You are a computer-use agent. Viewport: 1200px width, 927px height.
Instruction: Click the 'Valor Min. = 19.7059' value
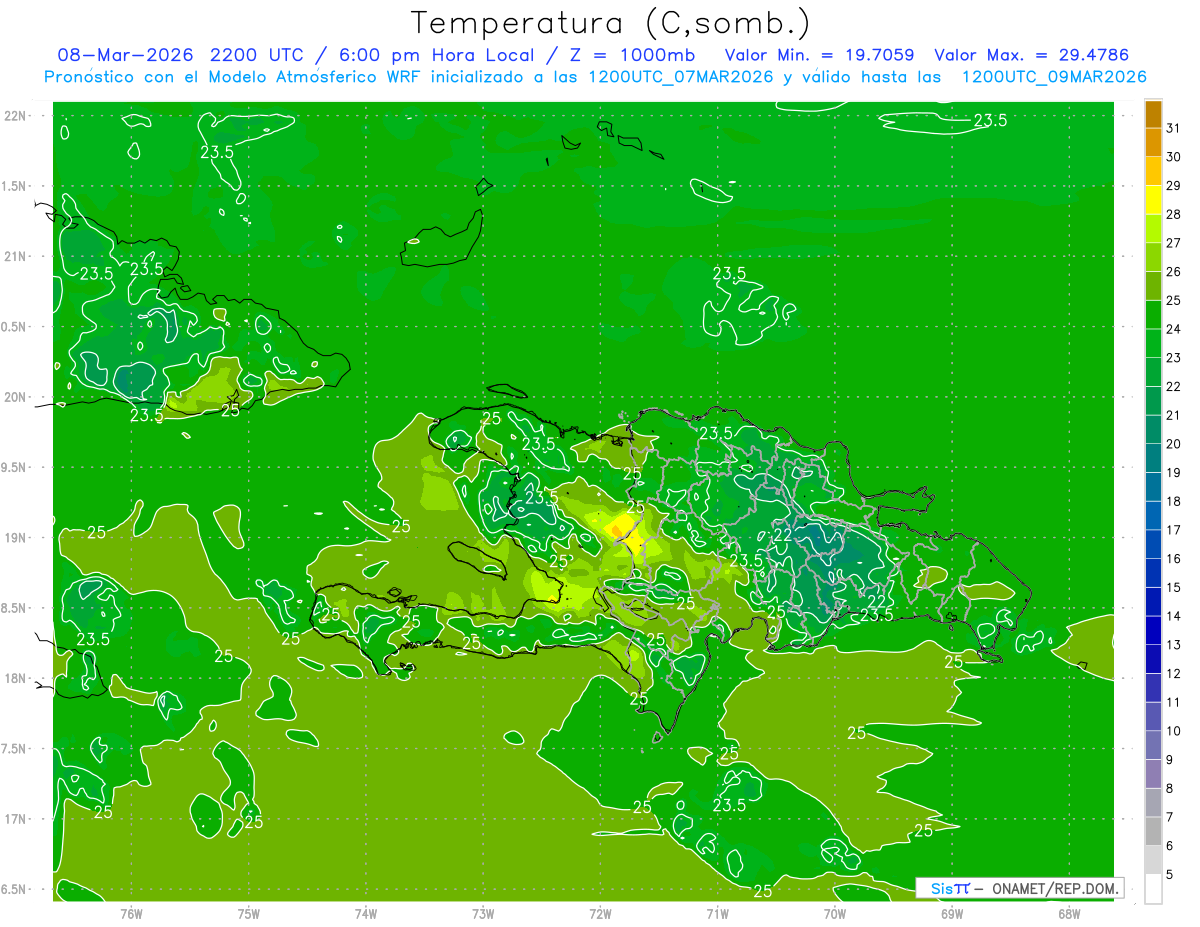[x=819, y=55]
